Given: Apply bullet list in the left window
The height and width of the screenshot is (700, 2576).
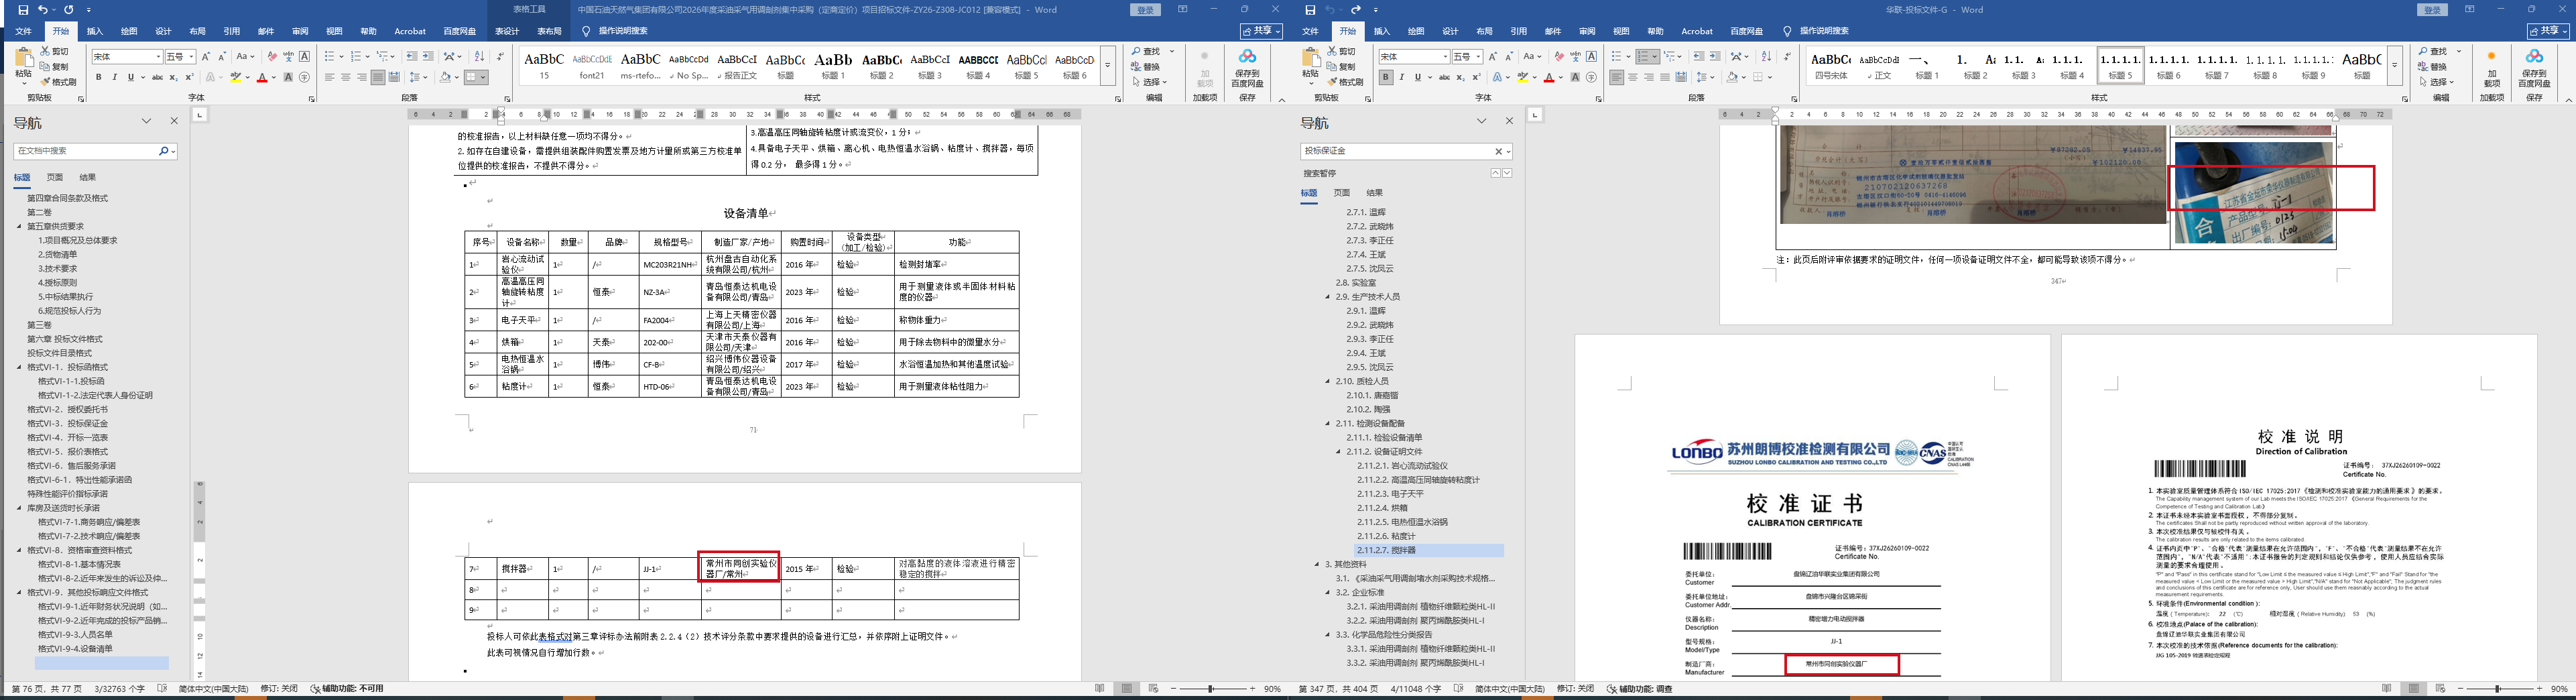Looking at the screenshot, I should (331, 57).
